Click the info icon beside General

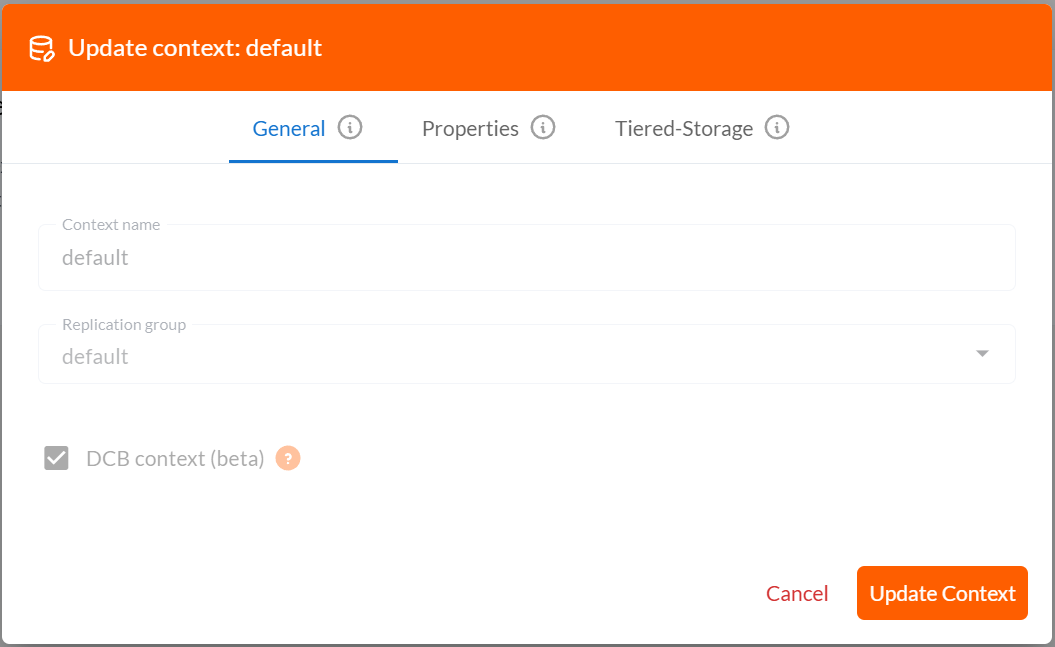350,128
